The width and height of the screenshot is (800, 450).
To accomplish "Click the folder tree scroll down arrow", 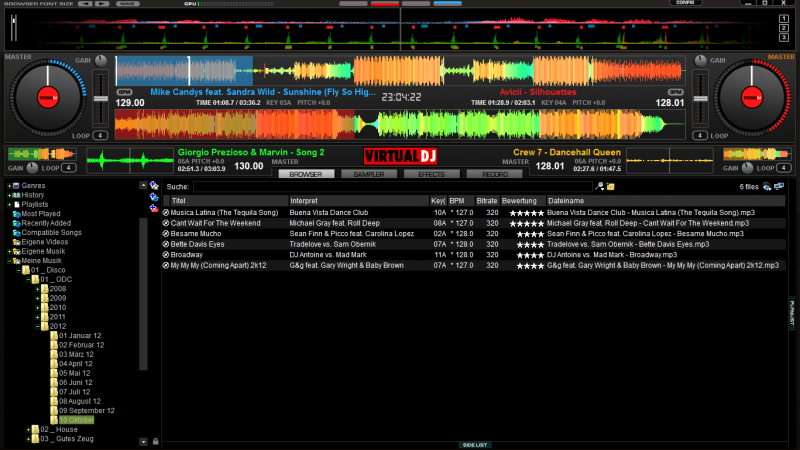I will [143, 442].
